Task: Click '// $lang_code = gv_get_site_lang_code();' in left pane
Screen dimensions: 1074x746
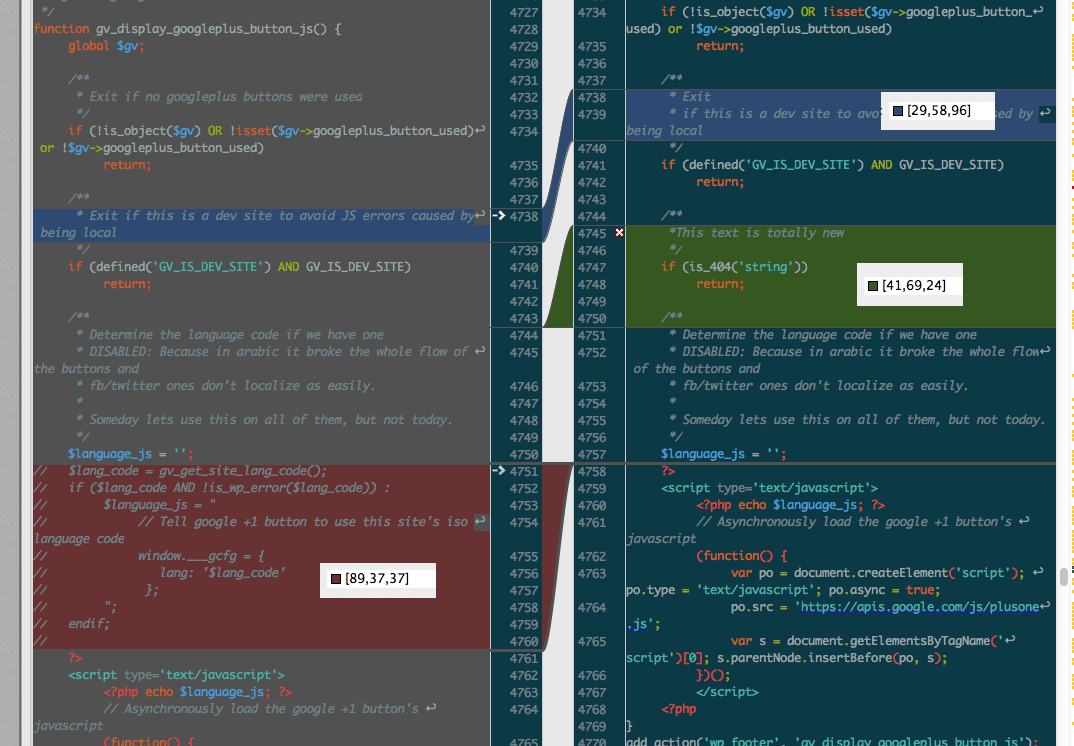Action: 180,471
